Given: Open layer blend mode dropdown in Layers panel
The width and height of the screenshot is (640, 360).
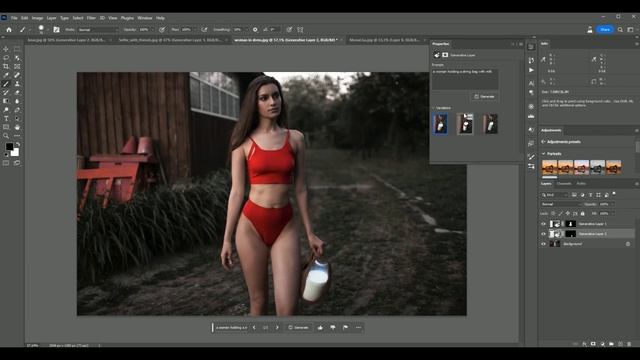Looking at the screenshot, I should 561,204.
